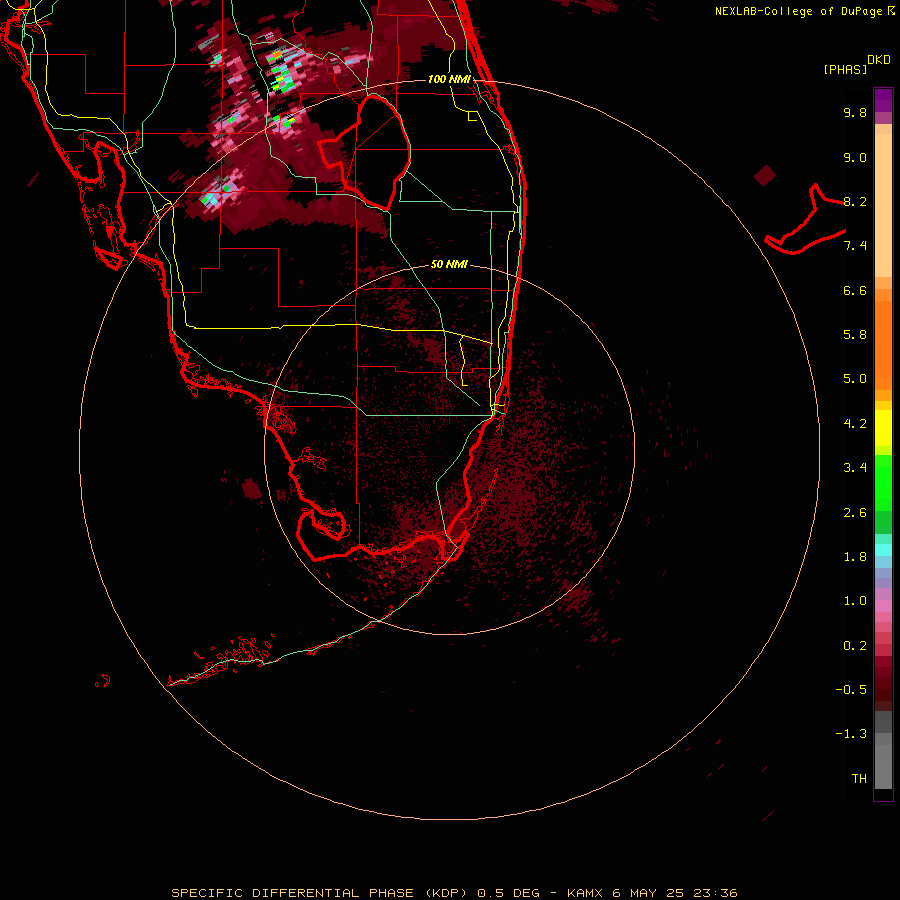This screenshot has width=900, height=900.
Task: Click the Bahamas island outline offshore
Action: pos(806,219)
